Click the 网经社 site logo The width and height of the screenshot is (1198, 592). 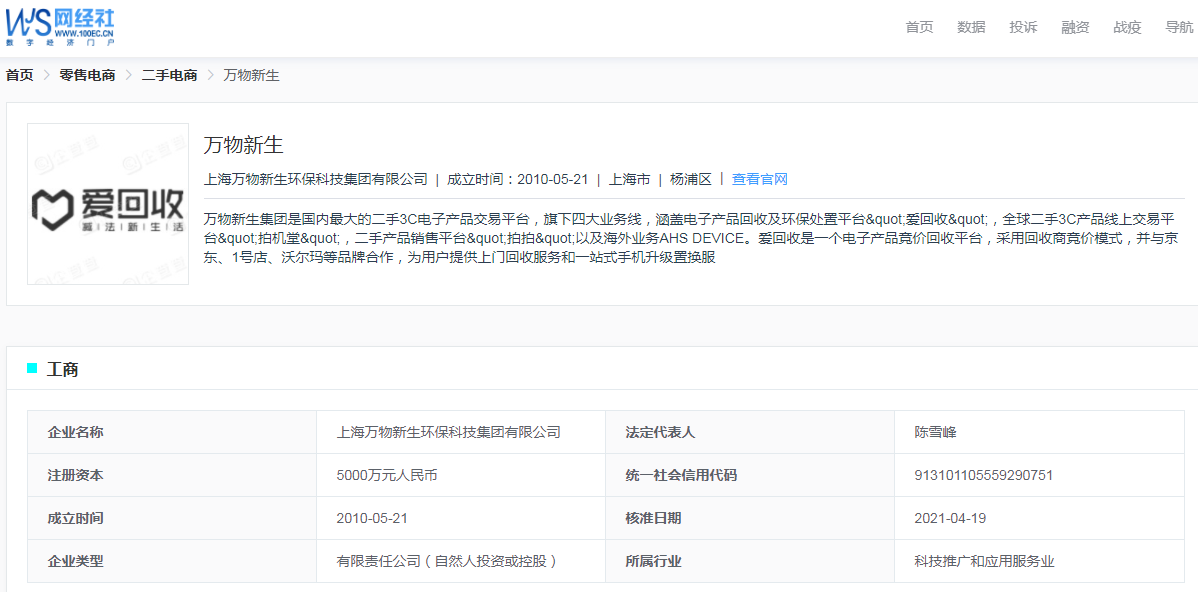(x=60, y=25)
